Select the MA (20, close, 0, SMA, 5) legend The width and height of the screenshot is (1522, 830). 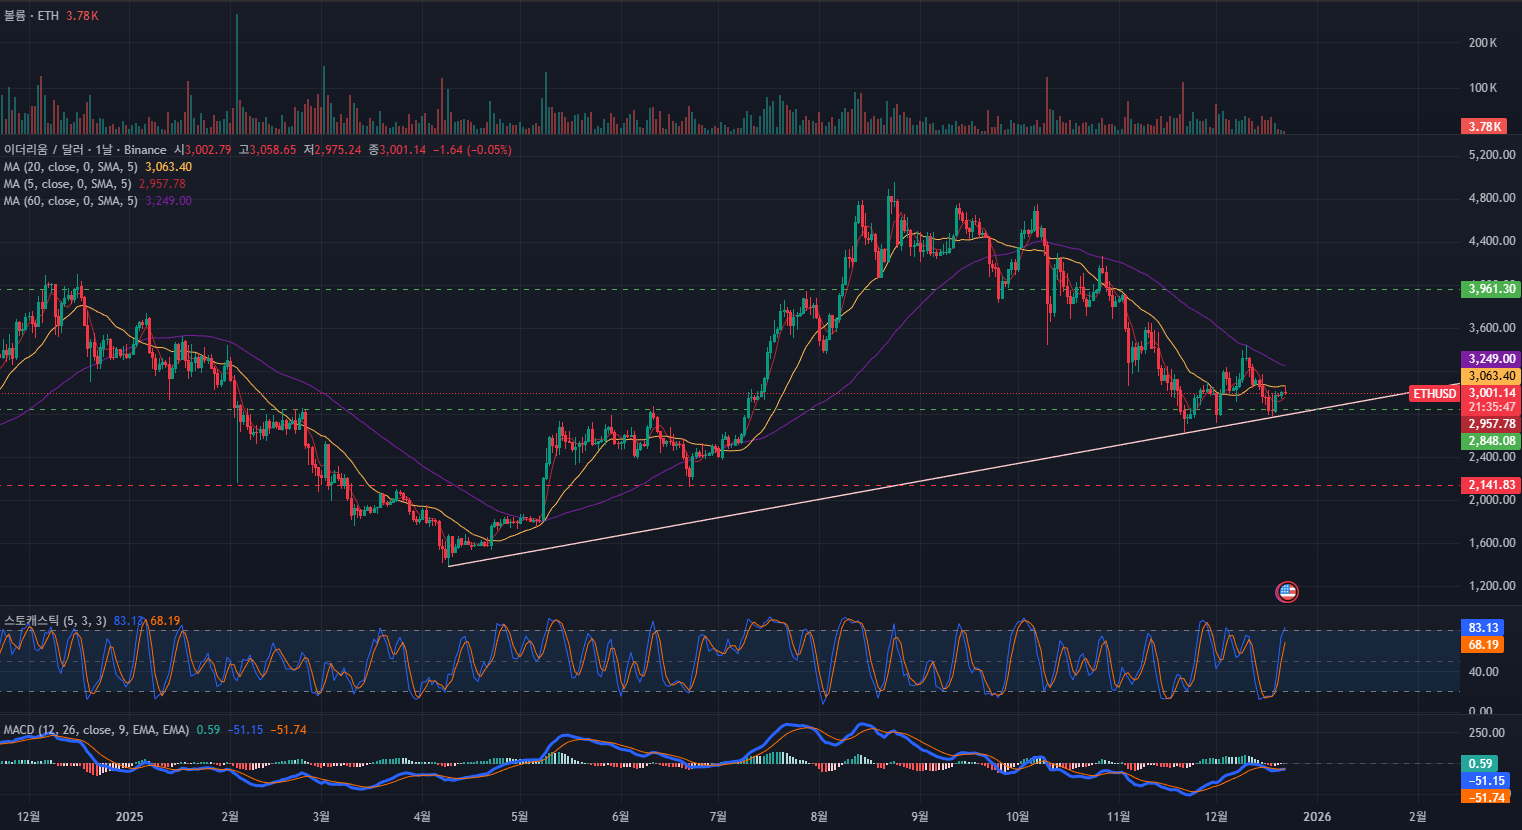70,167
